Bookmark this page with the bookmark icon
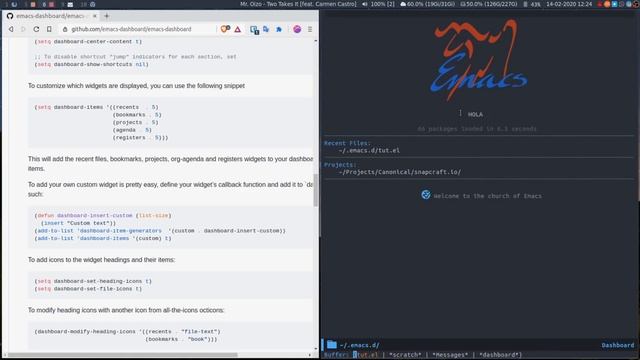Viewport: 640px width, 360px height. point(49,29)
